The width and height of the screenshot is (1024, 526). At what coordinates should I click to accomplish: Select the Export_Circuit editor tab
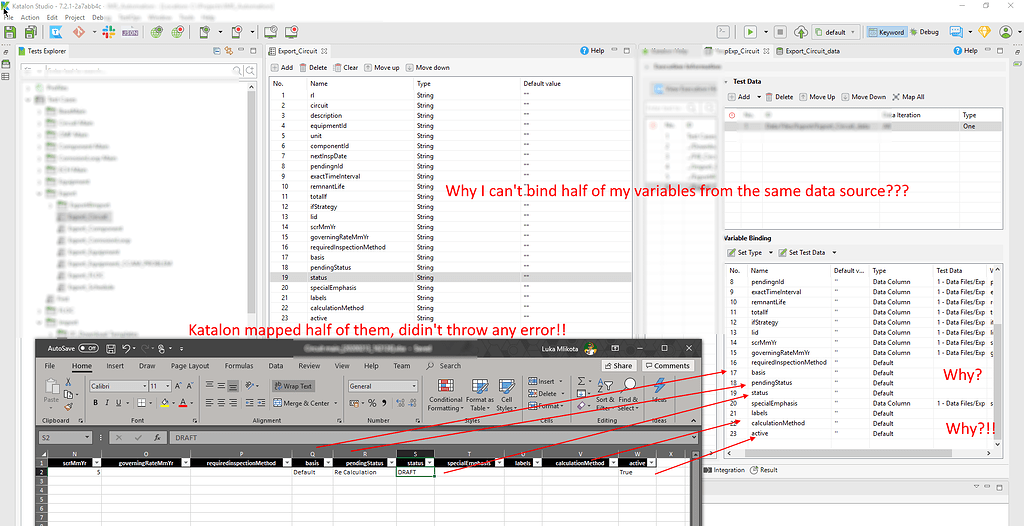pyautogui.click(x=299, y=50)
